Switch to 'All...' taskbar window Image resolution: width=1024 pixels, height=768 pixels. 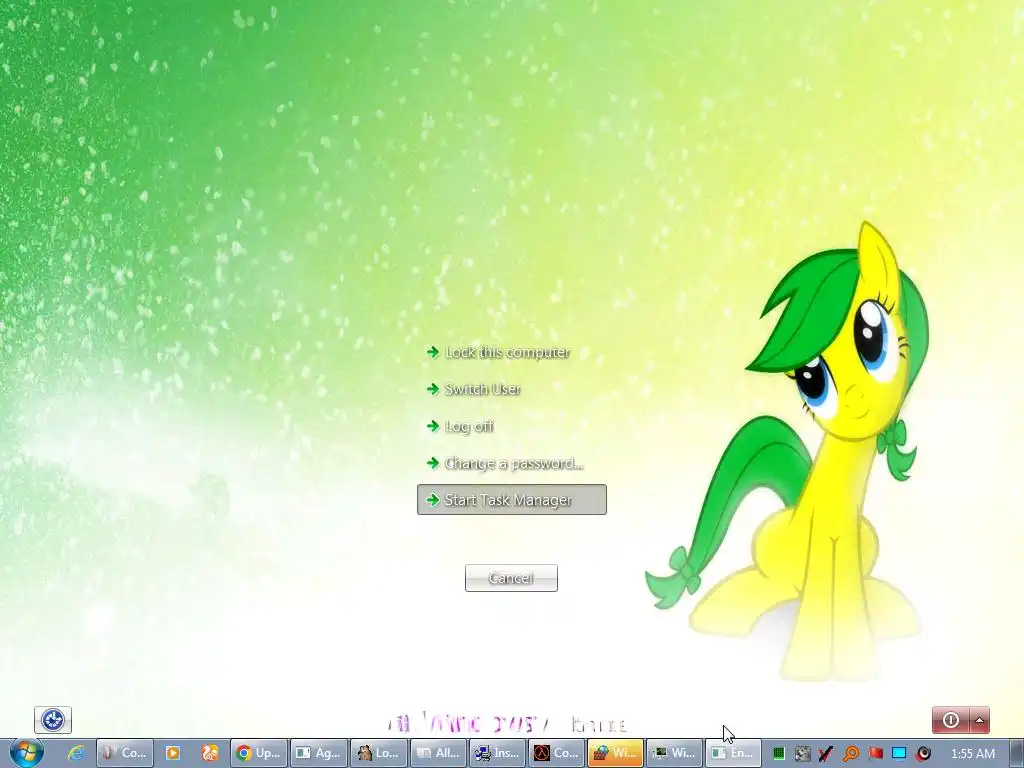[438, 753]
